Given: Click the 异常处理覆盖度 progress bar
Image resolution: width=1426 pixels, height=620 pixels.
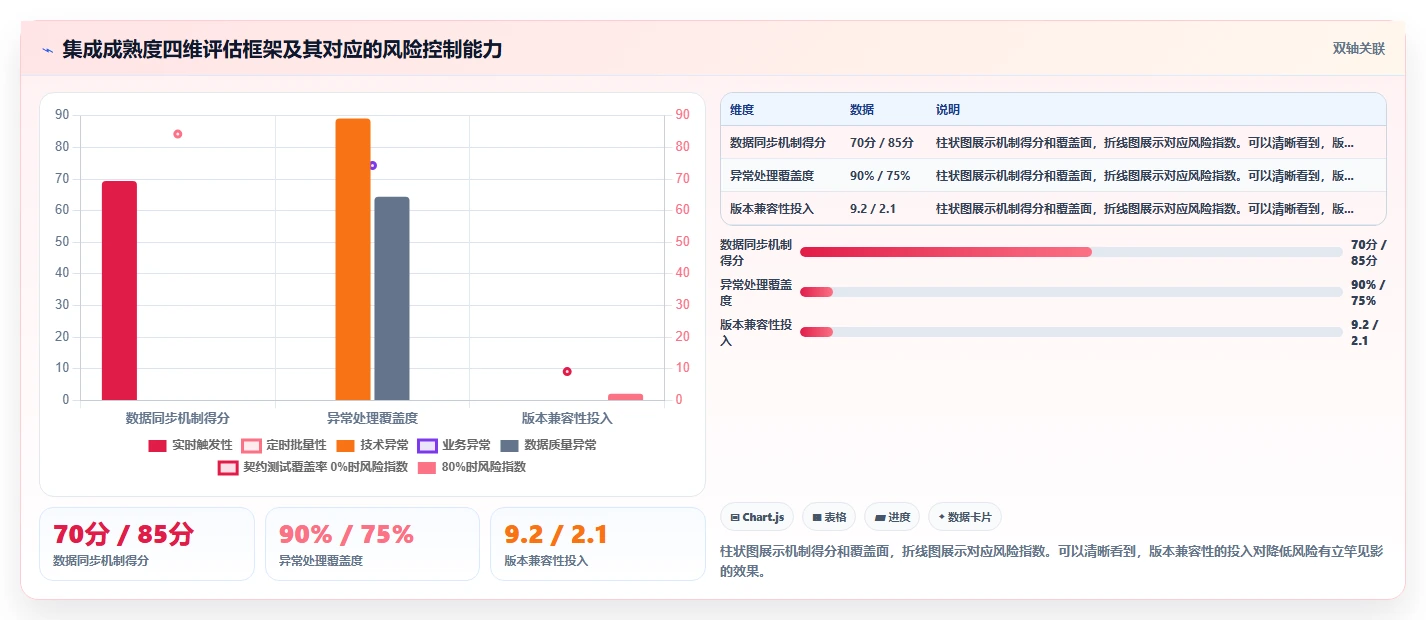Looking at the screenshot, I should [1071, 292].
